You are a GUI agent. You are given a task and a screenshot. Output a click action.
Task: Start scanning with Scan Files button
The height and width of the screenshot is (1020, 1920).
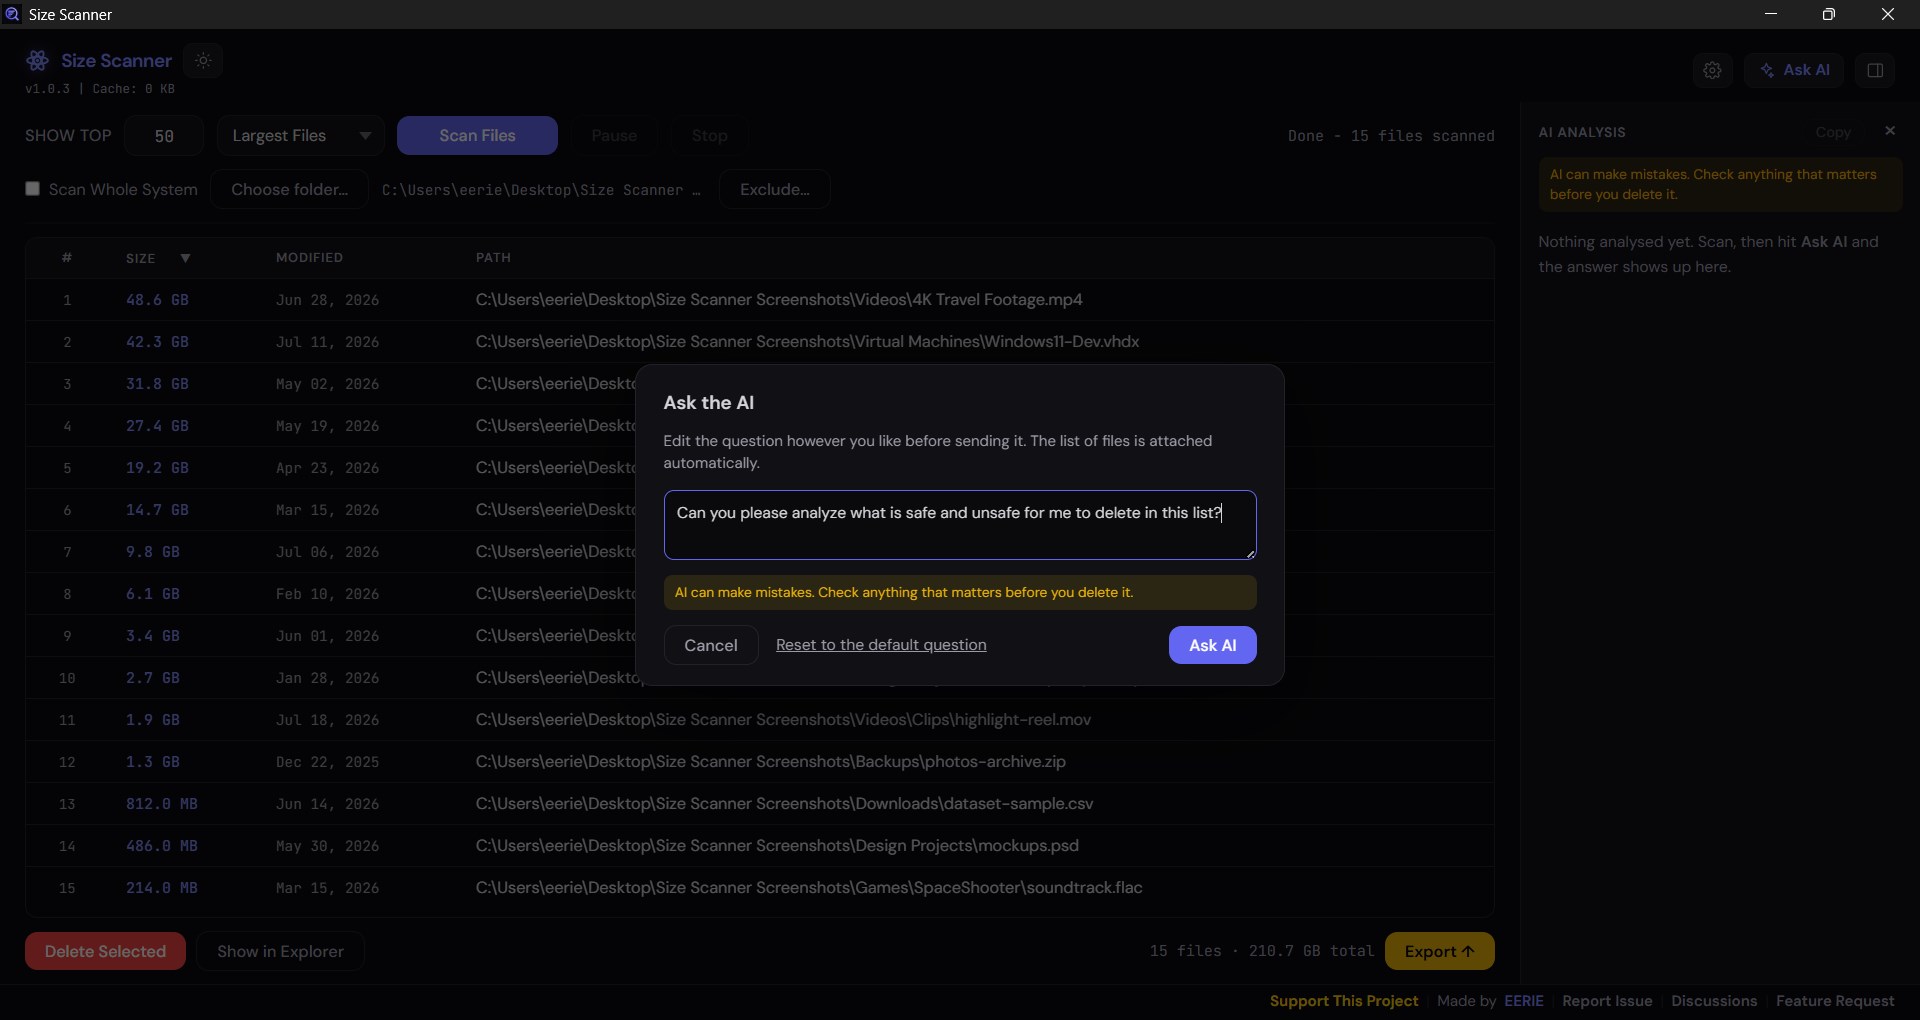point(477,136)
